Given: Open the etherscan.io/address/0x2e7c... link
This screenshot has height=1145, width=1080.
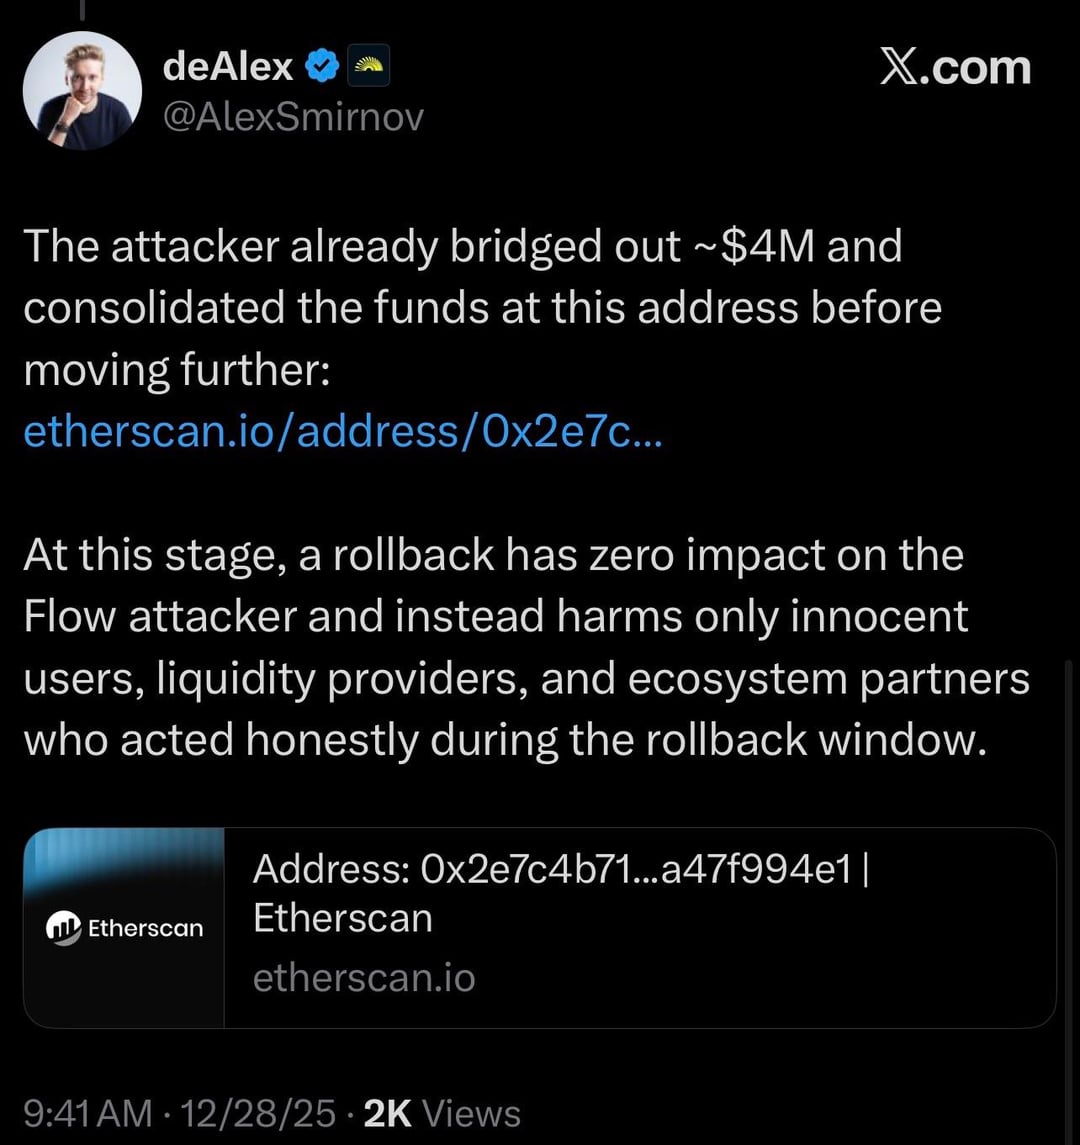Looking at the screenshot, I should coord(342,431).
